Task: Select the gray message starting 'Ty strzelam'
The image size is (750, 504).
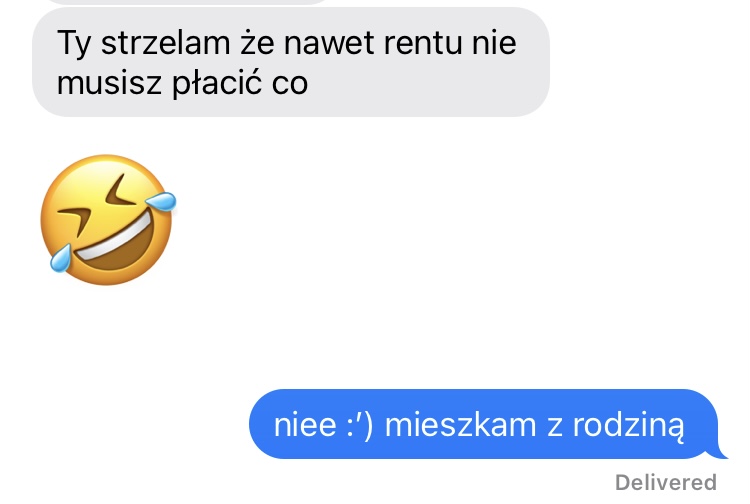Action: tap(291, 62)
